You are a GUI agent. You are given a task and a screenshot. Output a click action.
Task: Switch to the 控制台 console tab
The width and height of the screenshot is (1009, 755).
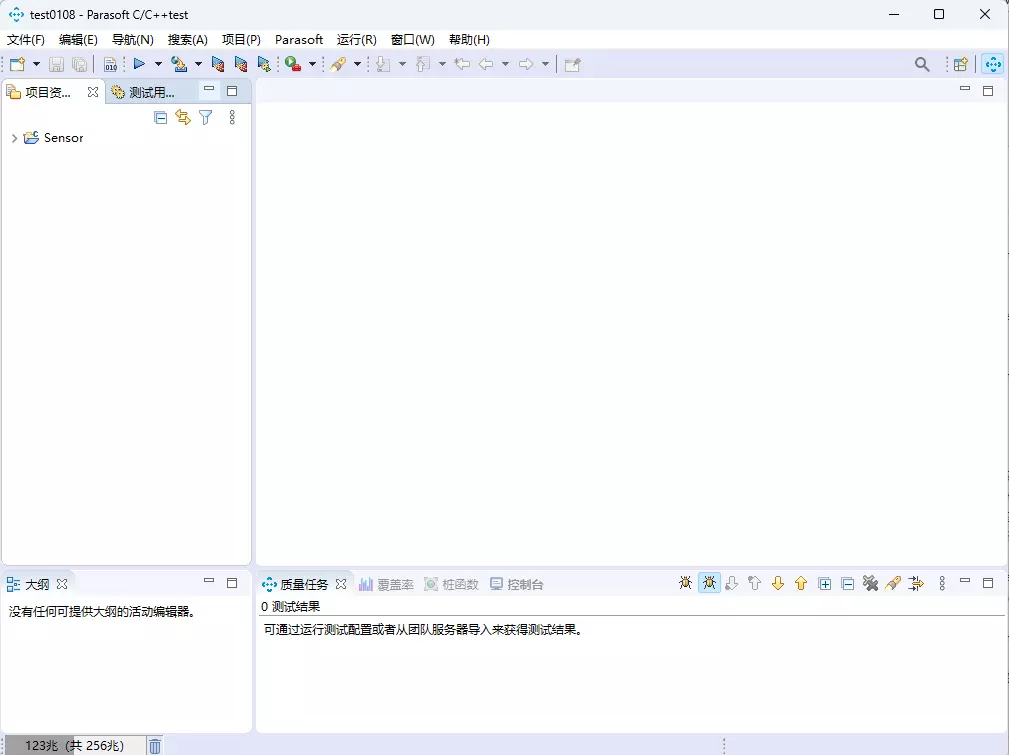(517, 584)
